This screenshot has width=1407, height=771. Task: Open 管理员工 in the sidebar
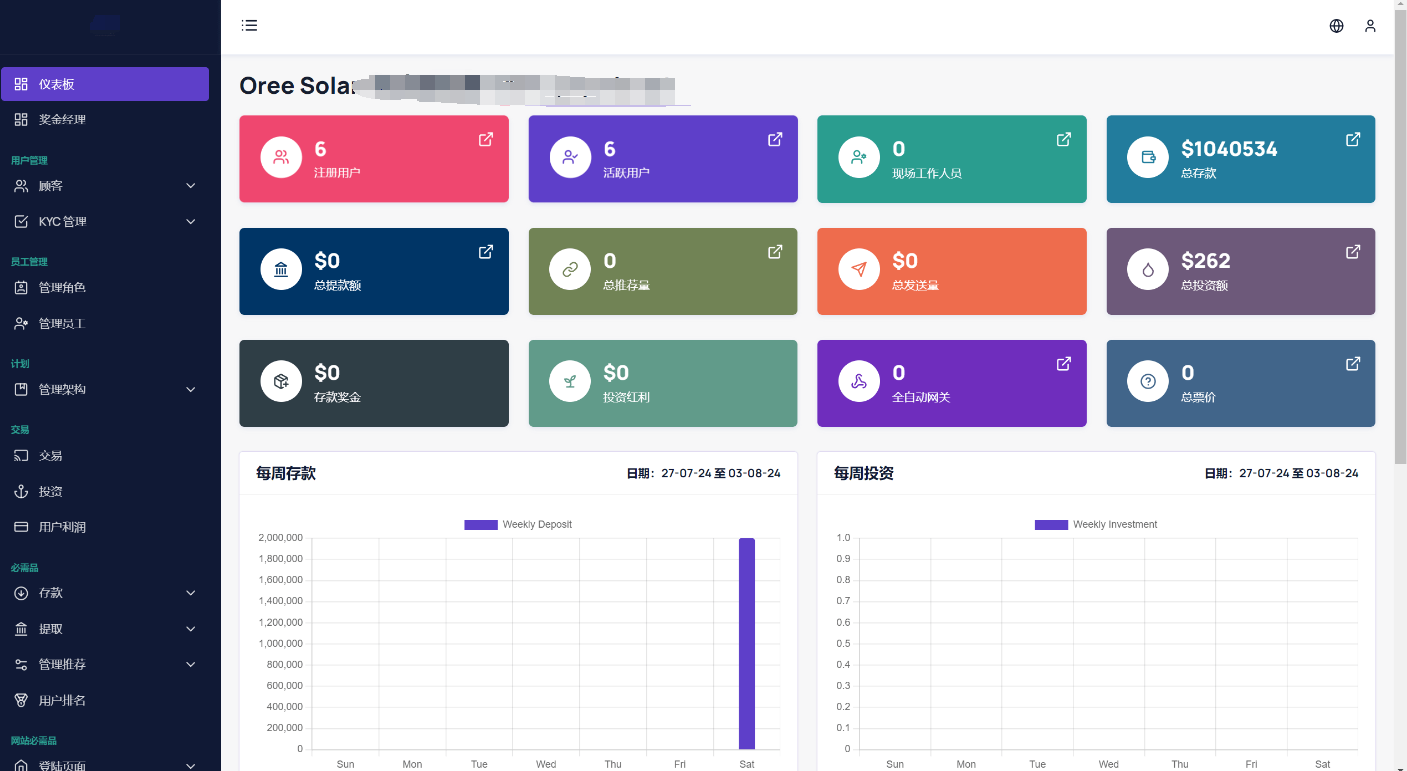tap(105, 324)
